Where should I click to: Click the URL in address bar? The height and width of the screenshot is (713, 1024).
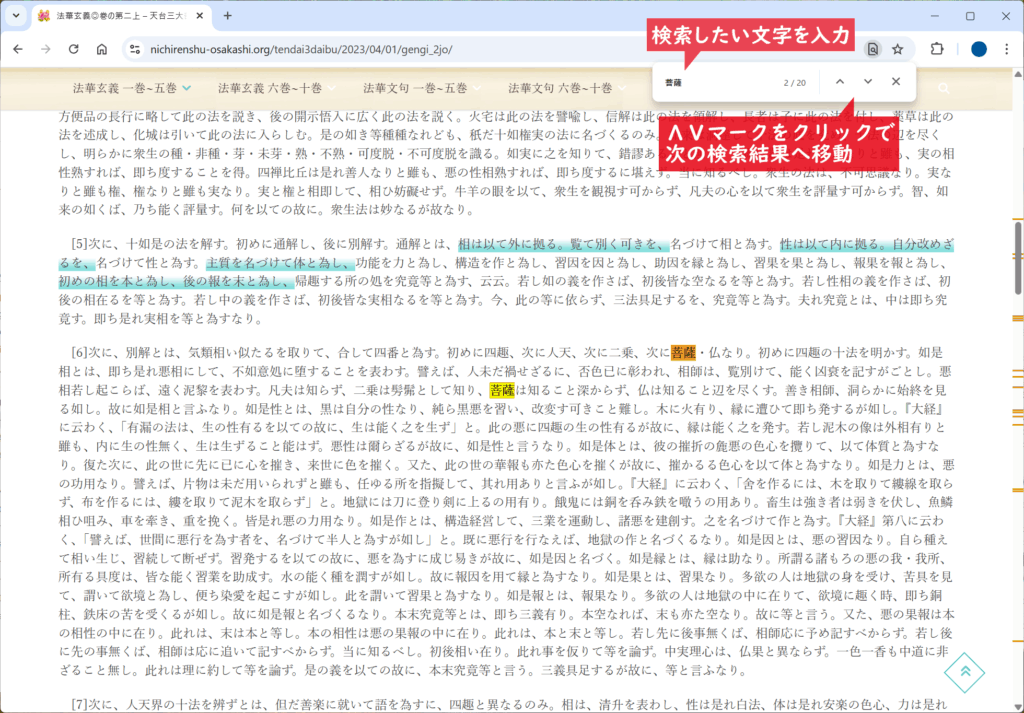tap(300, 49)
